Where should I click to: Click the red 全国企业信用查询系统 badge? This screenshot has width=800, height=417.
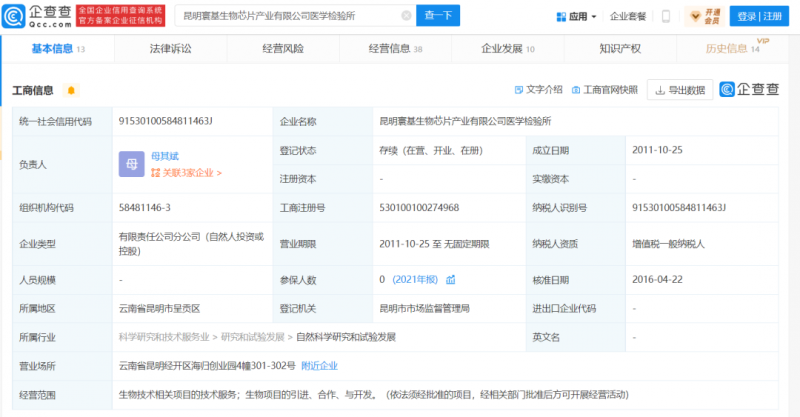click(120, 16)
